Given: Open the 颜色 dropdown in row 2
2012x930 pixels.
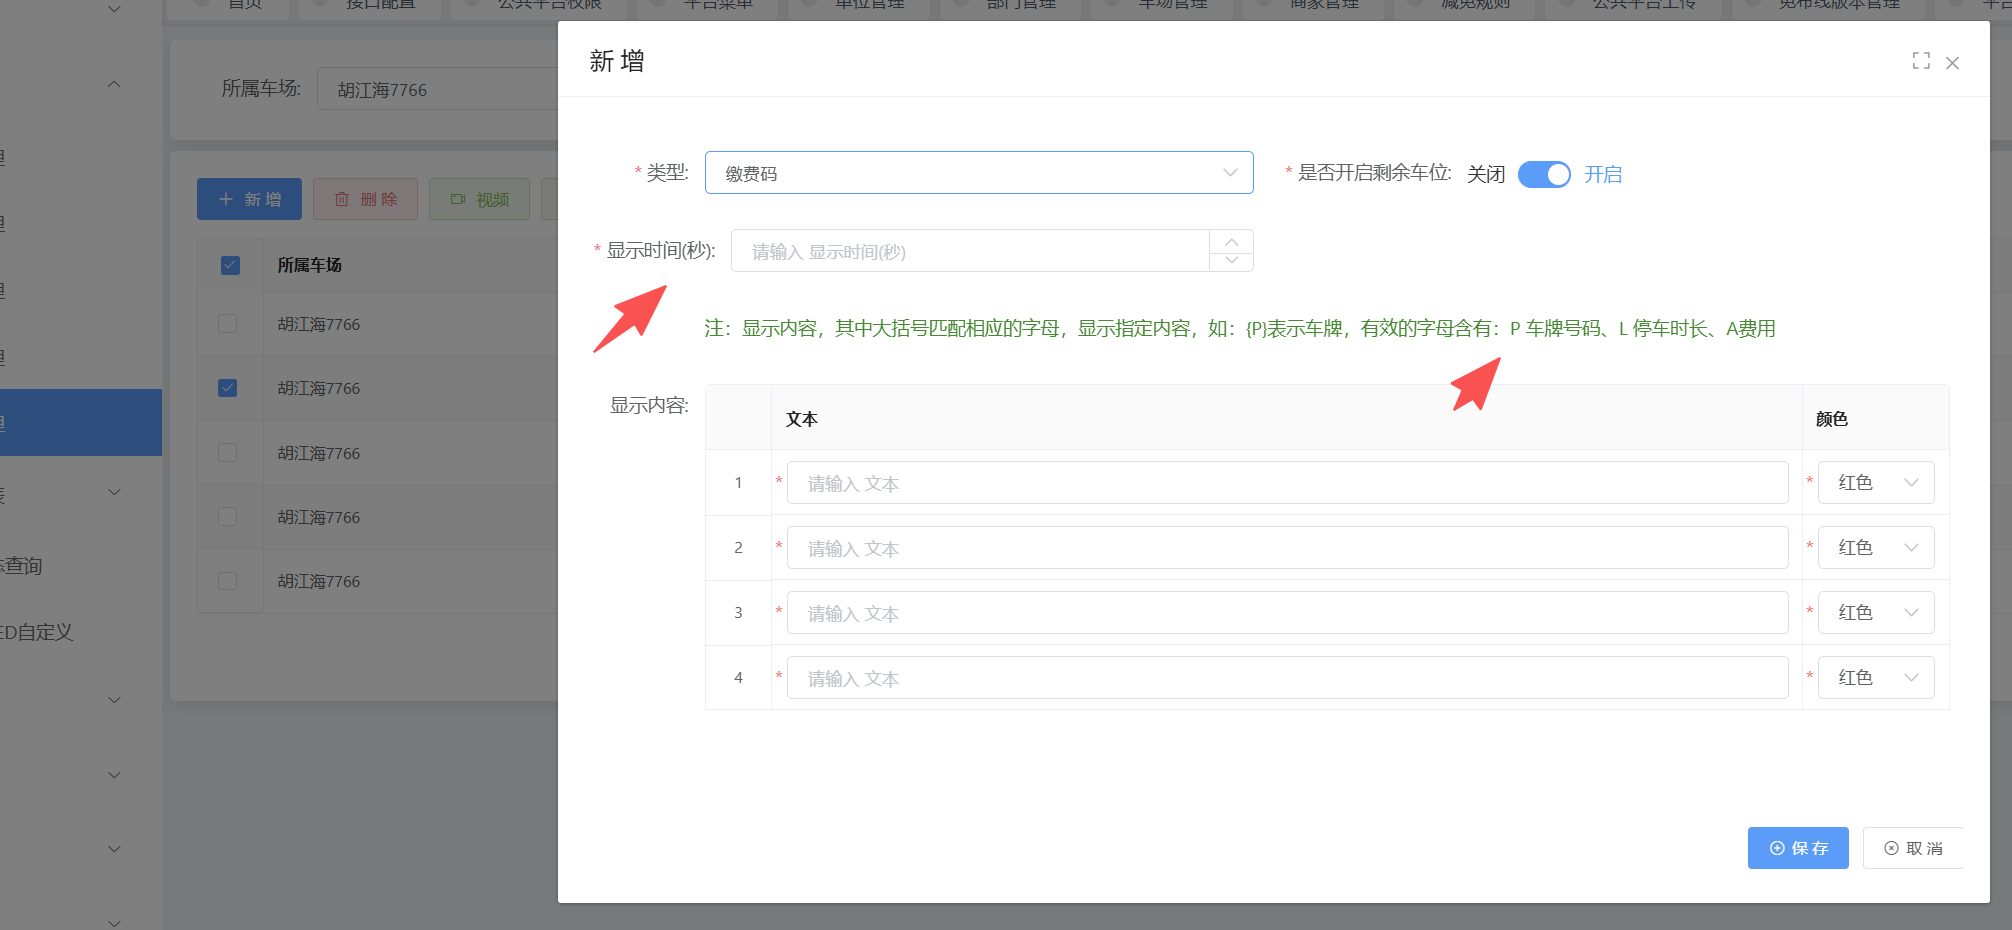Looking at the screenshot, I should click(x=1876, y=548).
